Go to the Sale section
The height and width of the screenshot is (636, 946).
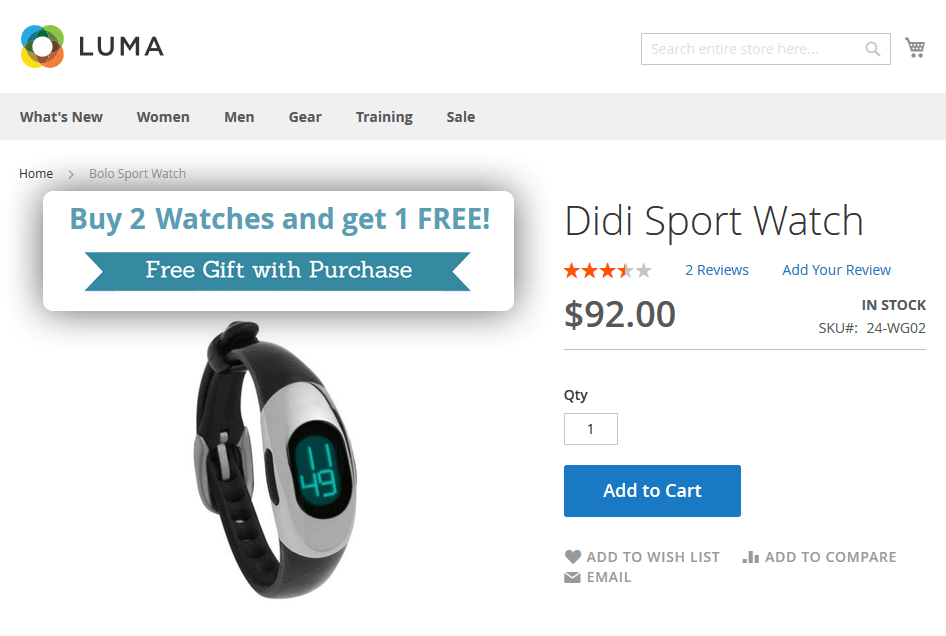(460, 117)
